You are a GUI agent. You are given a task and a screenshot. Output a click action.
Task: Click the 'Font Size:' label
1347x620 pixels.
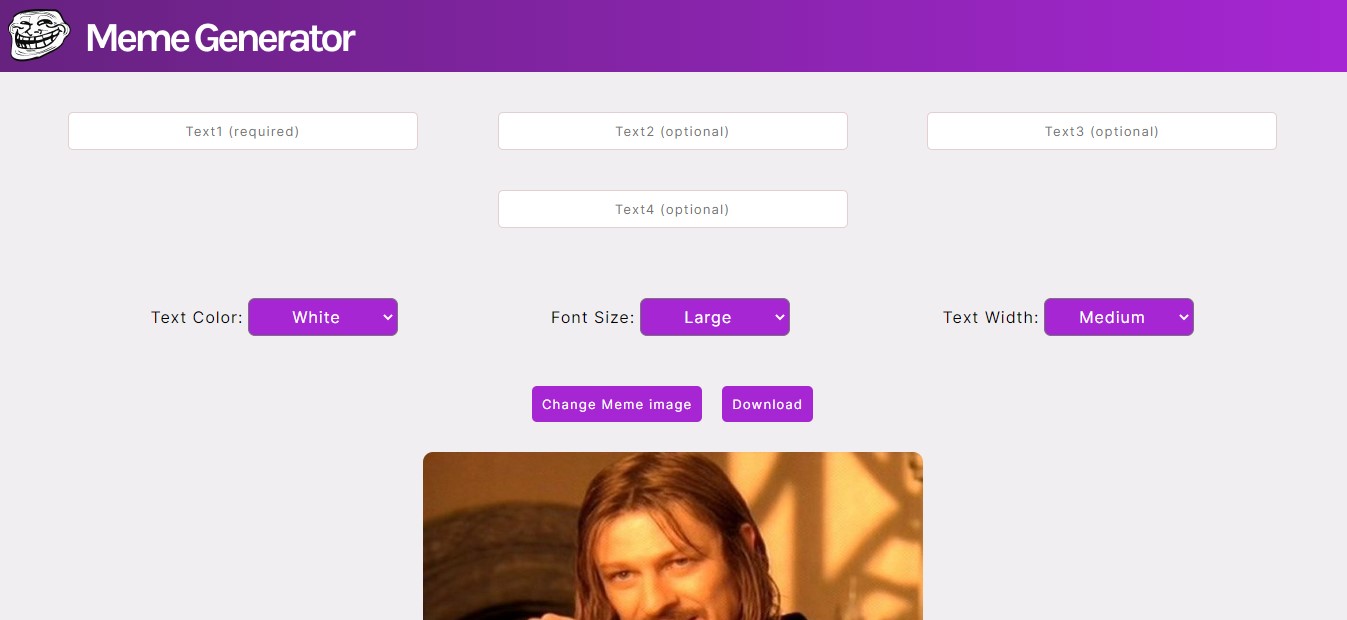593,317
